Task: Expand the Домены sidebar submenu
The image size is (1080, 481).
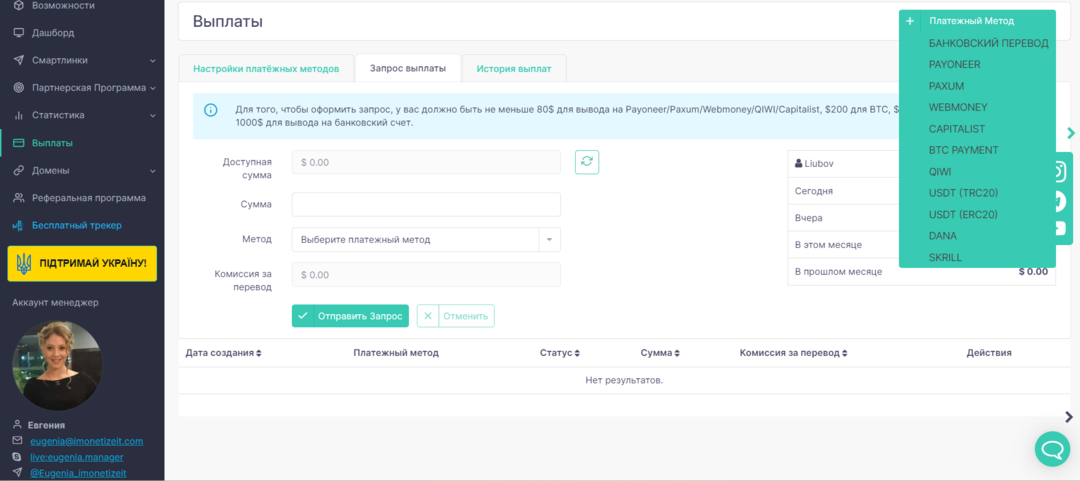Action: pos(152,171)
